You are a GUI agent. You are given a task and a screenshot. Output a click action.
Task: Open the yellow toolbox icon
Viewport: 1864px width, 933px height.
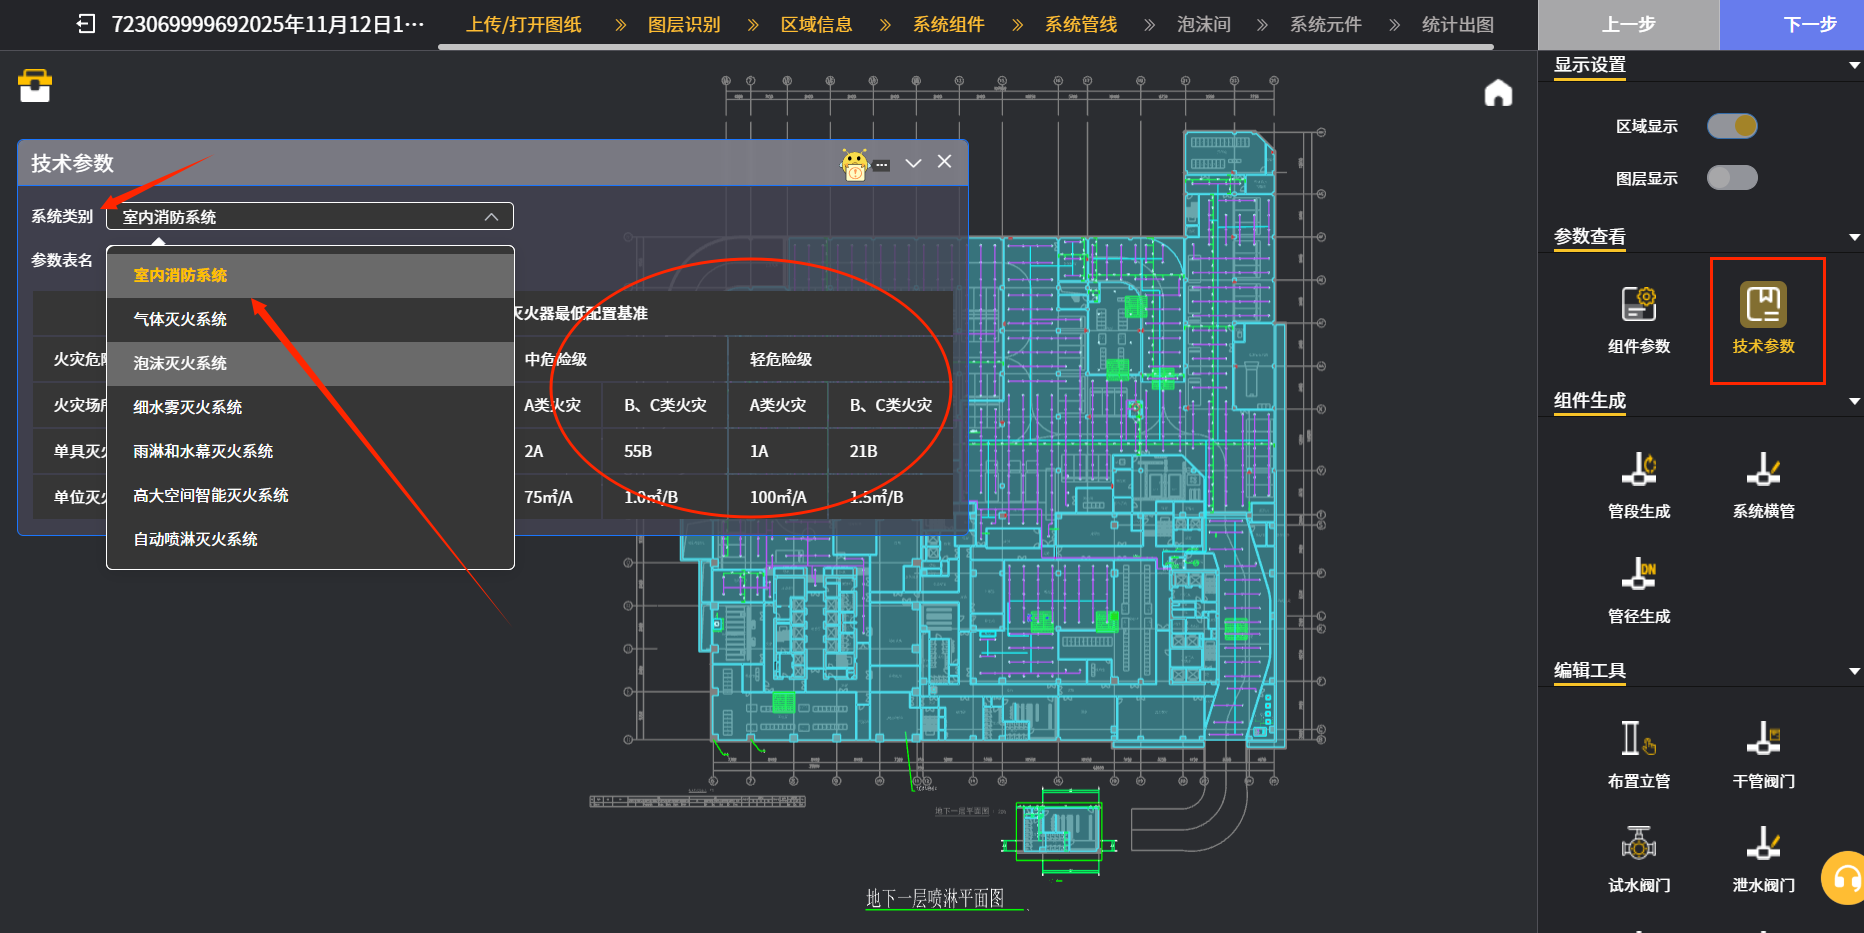click(x=35, y=86)
